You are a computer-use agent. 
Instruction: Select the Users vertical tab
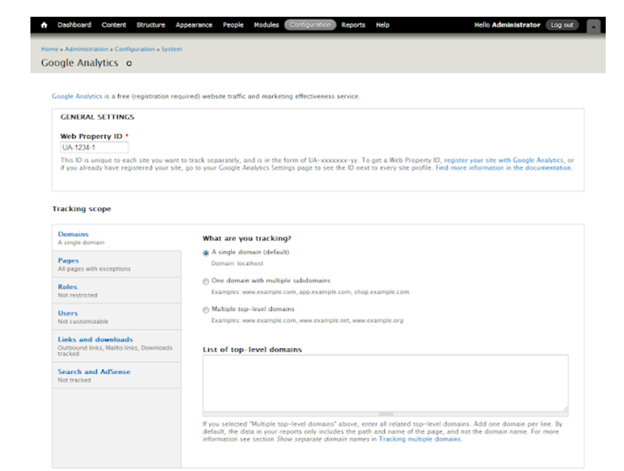pos(117,317)
